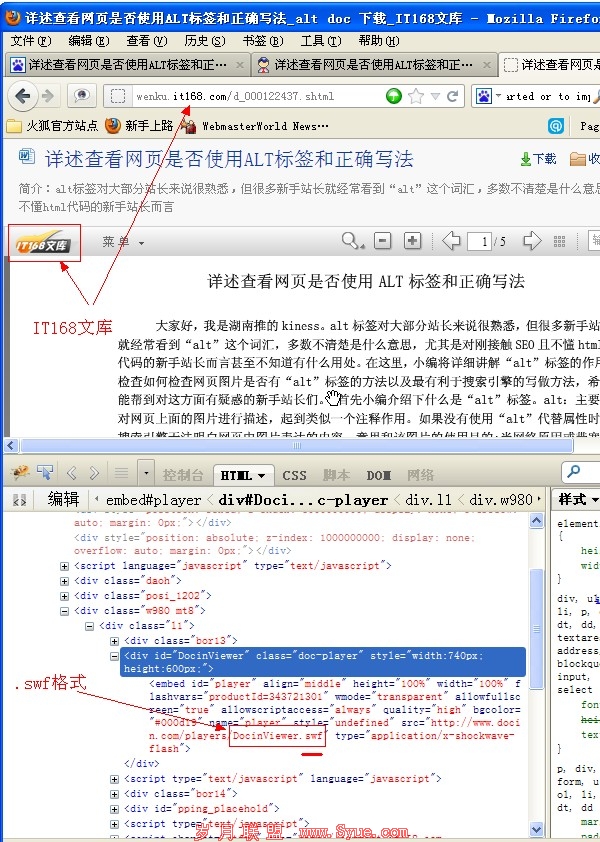Switch to the DOM tab in Firebug

pos(378,475)
